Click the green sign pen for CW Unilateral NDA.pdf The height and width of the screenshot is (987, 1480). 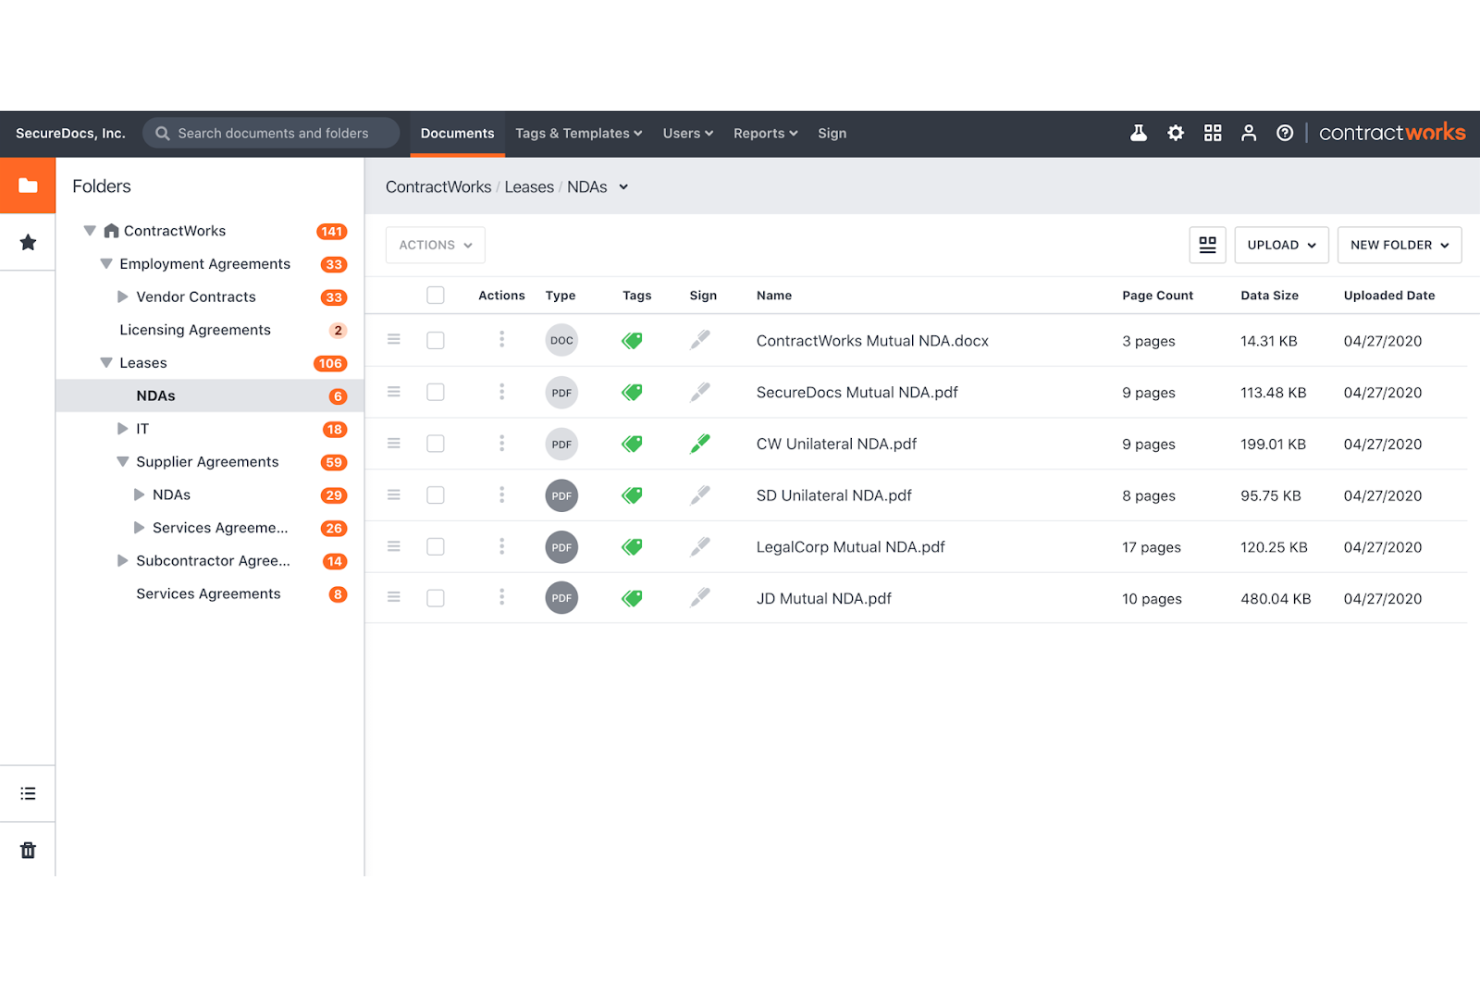point(700,444)
